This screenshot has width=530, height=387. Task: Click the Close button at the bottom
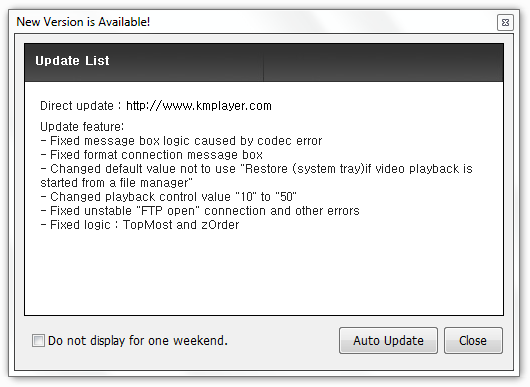click(x=473, y=340)
